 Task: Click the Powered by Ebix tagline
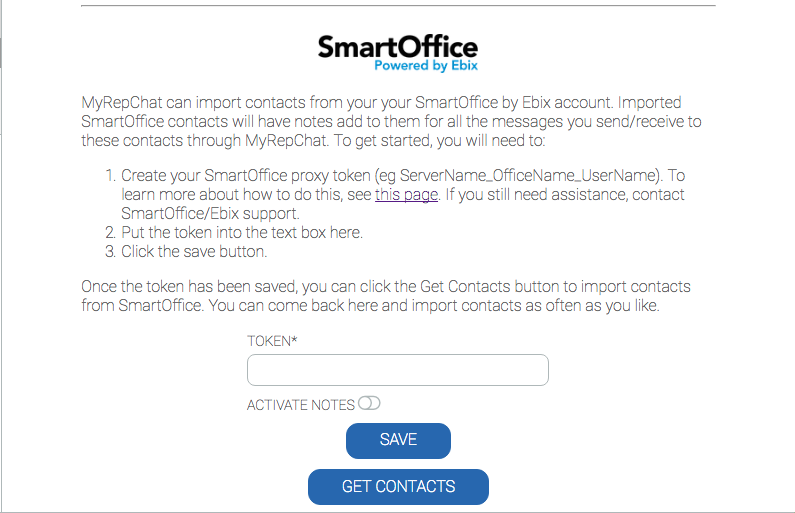tap(426, 66)
